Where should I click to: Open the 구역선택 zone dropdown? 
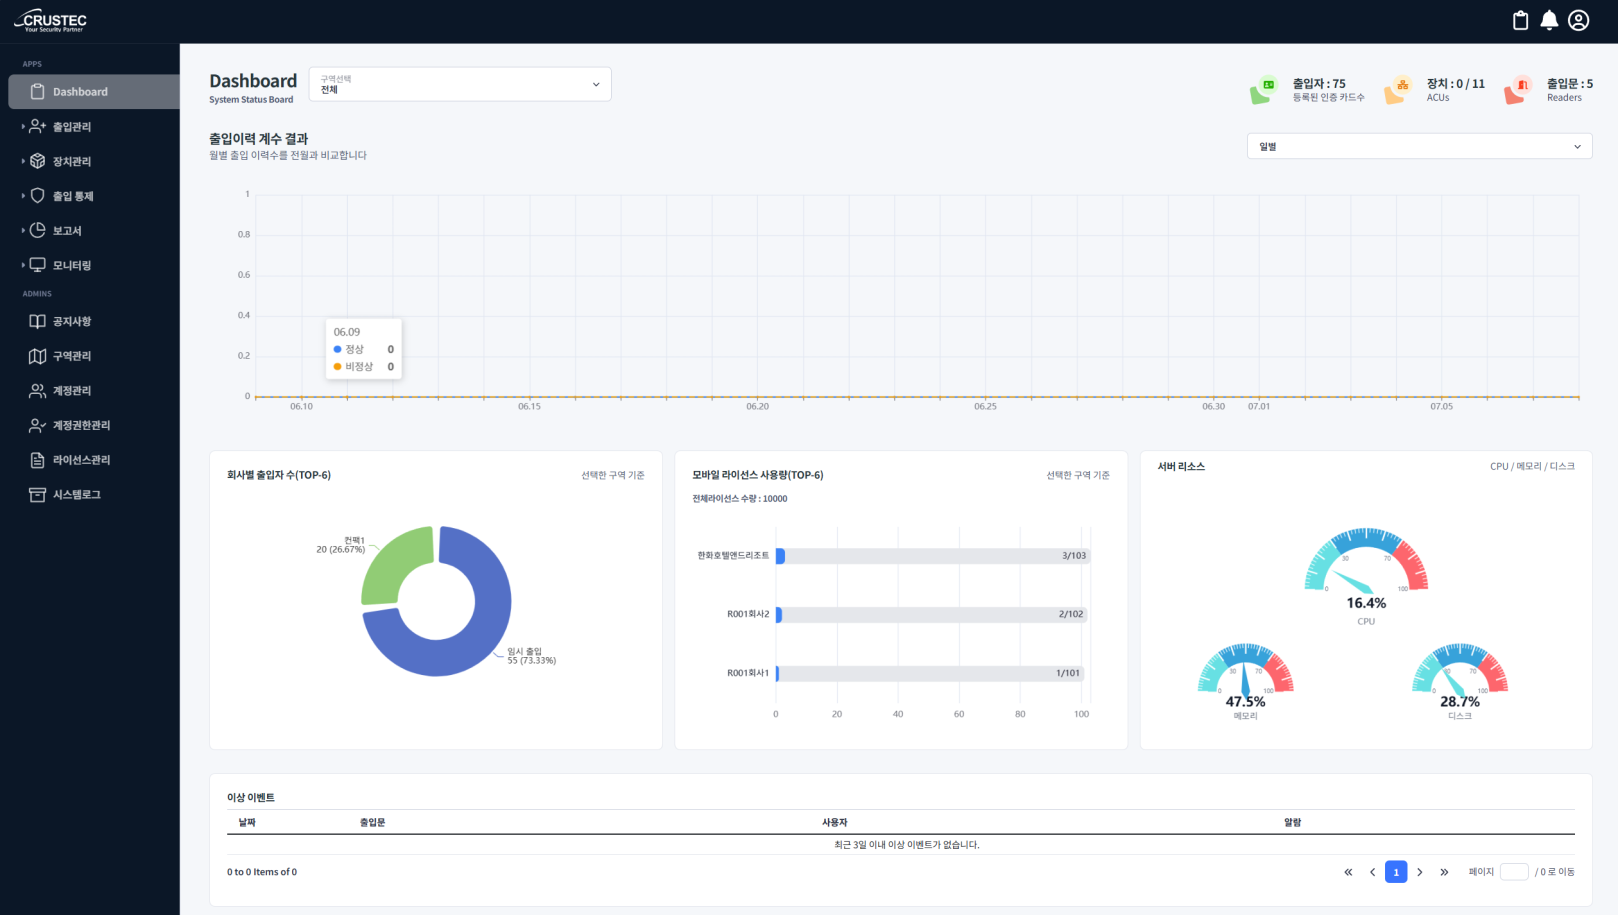(460, 84)
